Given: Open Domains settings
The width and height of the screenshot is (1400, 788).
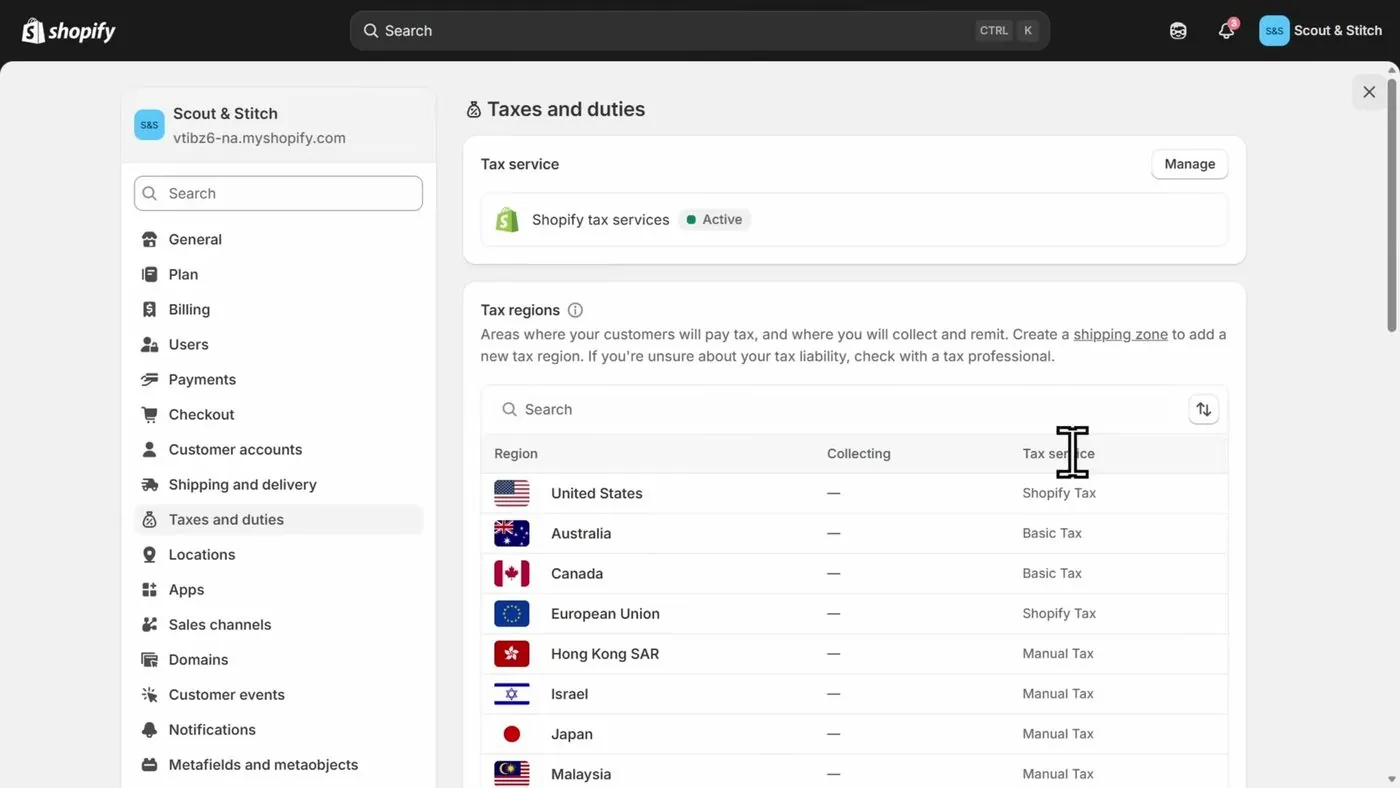Looking at the screenshot, I should pos(278,659).
